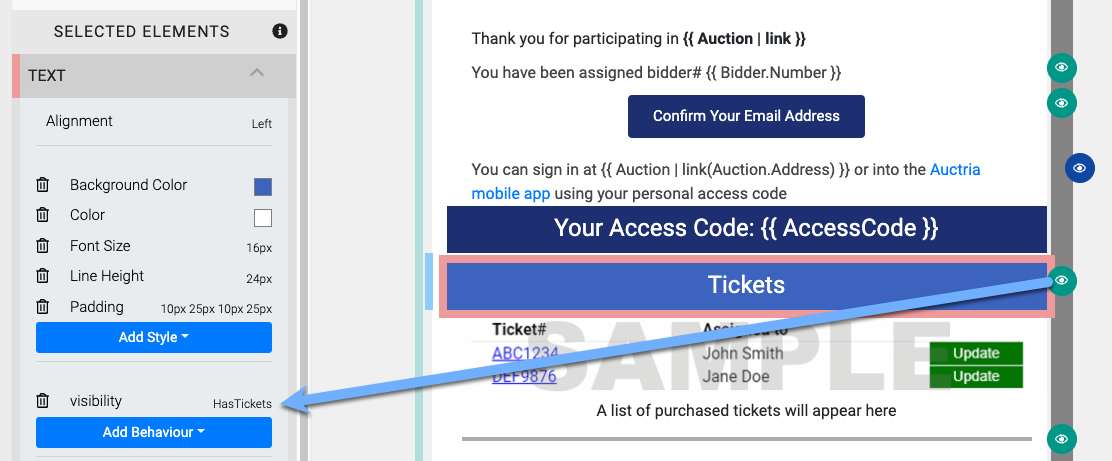Toggle visibility eye beside Tickets header

click(x=1062, y=282)
